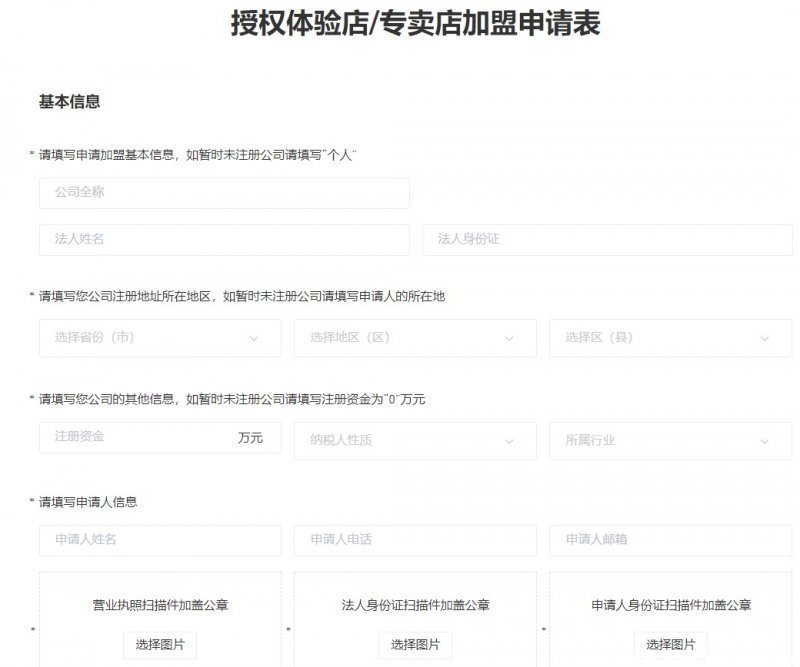Open the 选择区（县）dropdown
800x667 pixels.
(x=670, y=338)
